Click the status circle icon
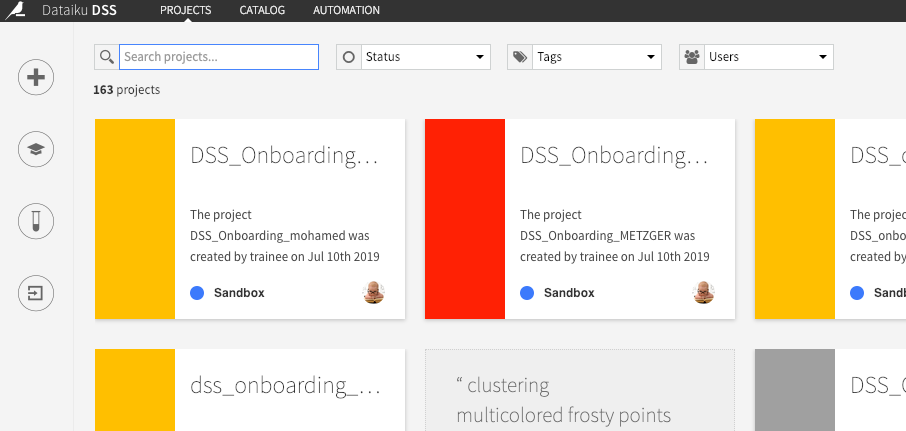The image size is (906, 431). [x=348, y=57]
